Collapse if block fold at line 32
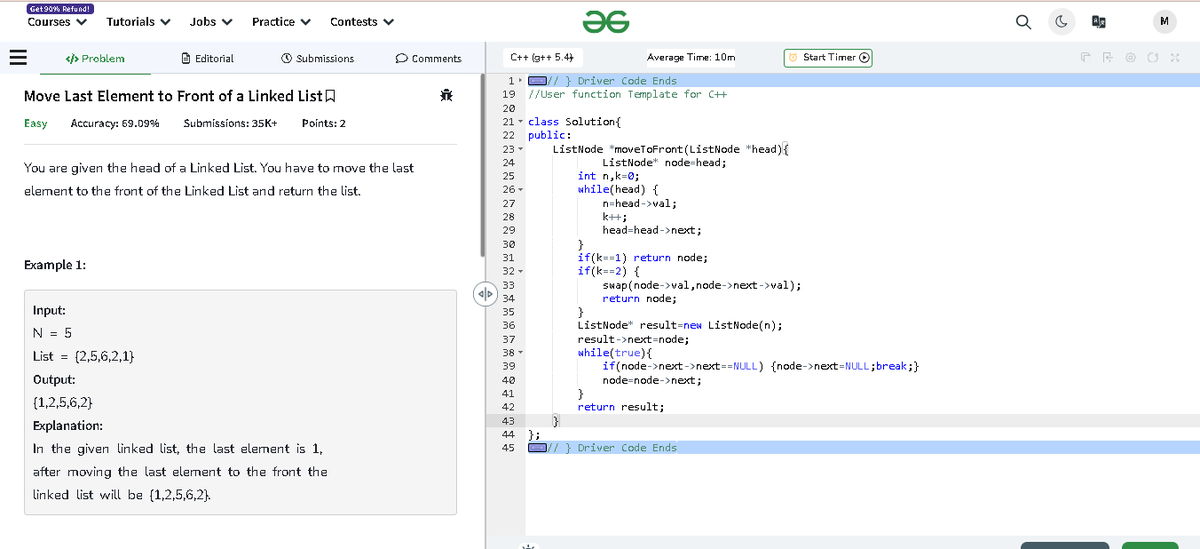1200x549 pixels. (520, 271)
